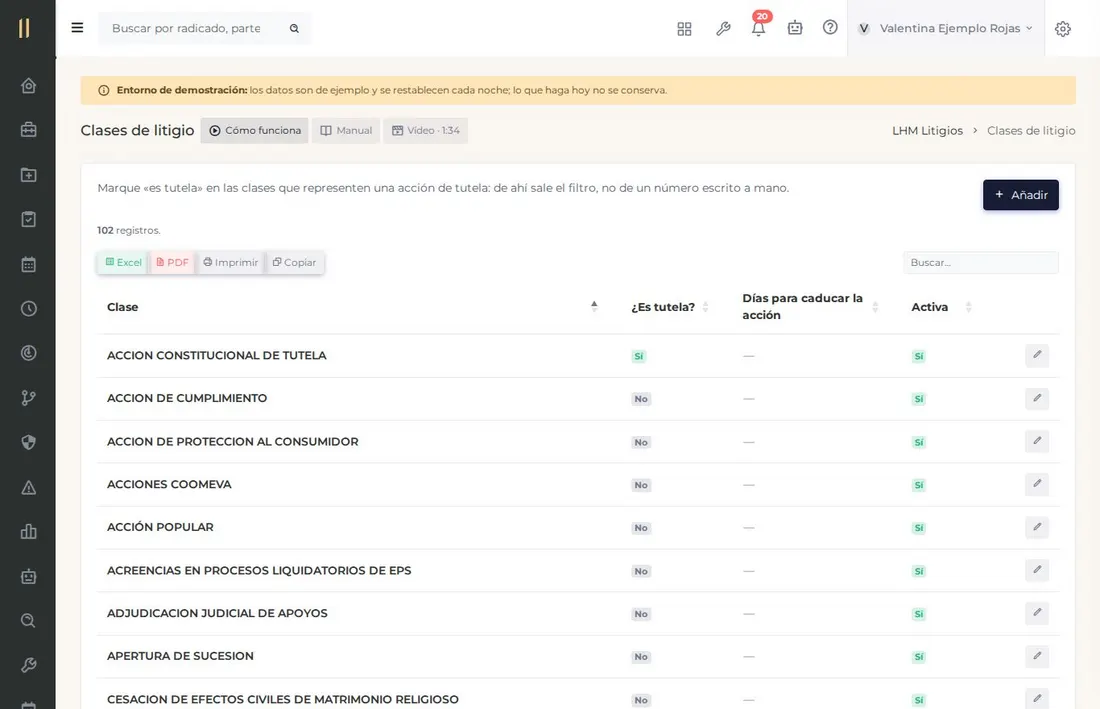This screenshot has width=1100, height=709.
Task: Open the Valentina Ejemplo Rojas user dropdown
Action: point(946,28)
